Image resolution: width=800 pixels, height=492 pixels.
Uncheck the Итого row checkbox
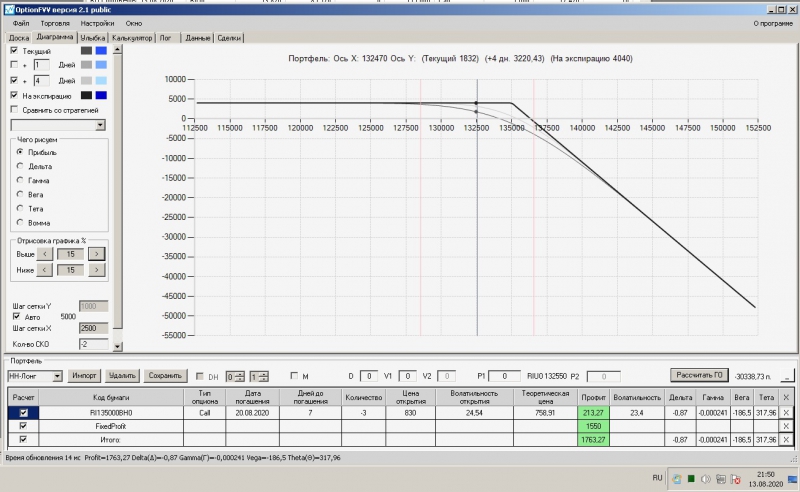point(23,439)
